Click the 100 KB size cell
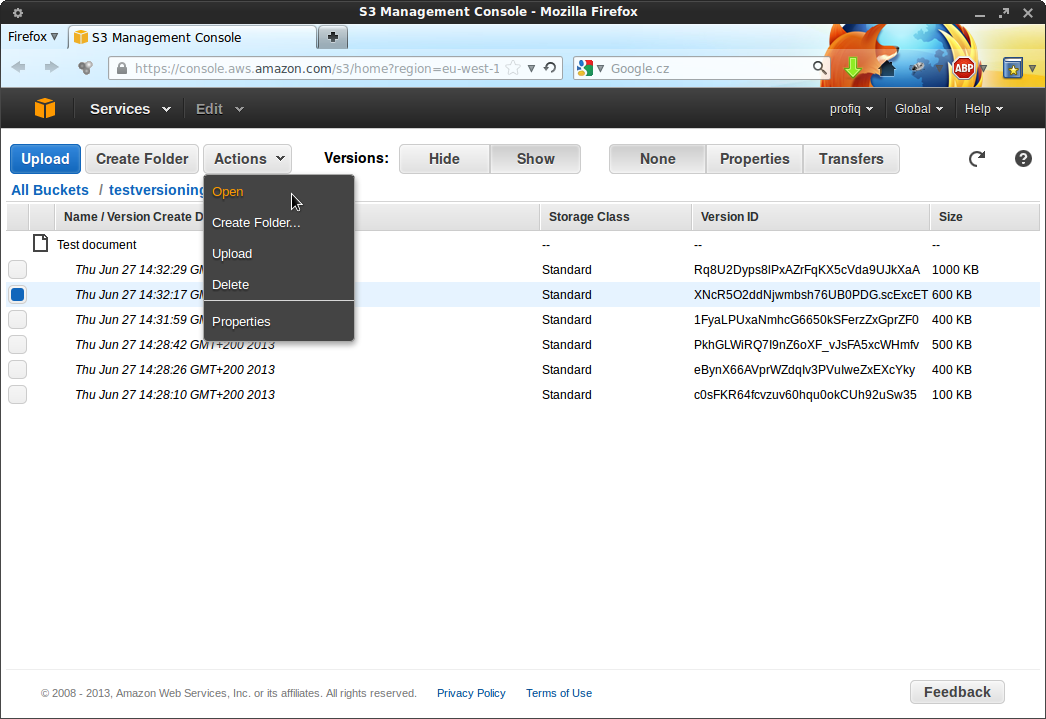This screenshot has width=1046, height=719. [952, 394]
